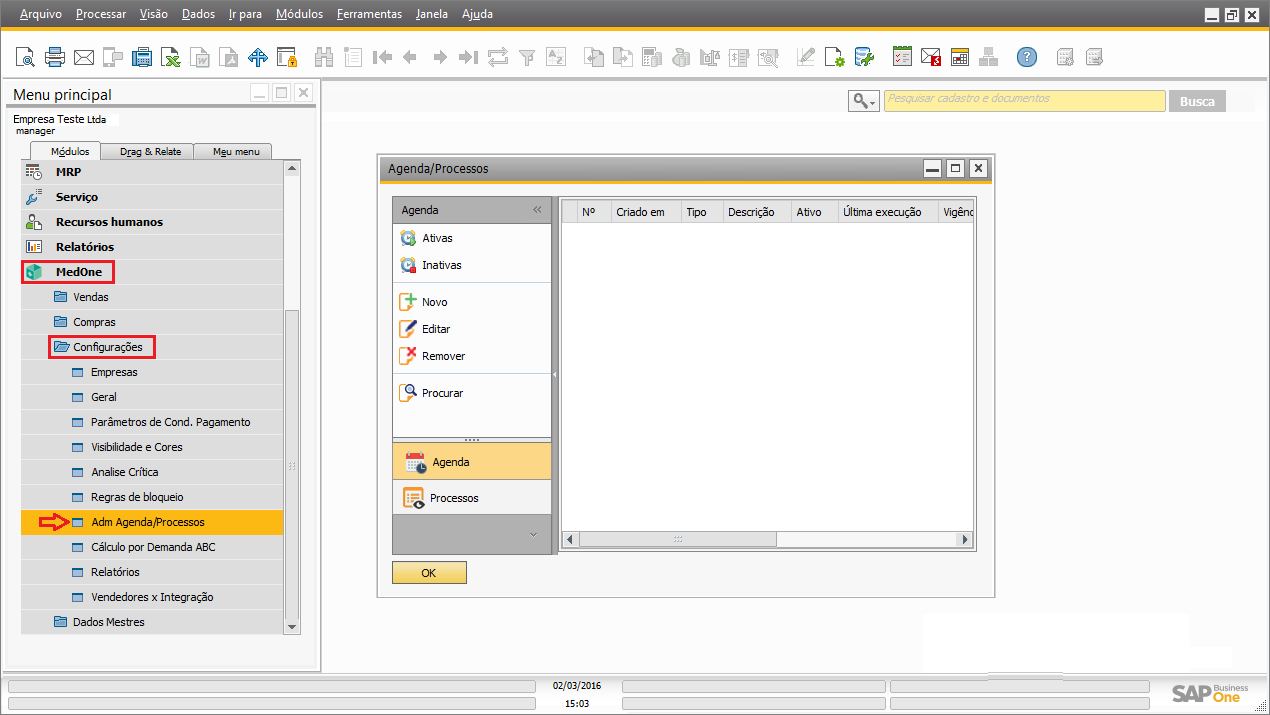Screen dimensions: 1270x715
Task: Open the Processar menu
Action: tap(101, 14)
